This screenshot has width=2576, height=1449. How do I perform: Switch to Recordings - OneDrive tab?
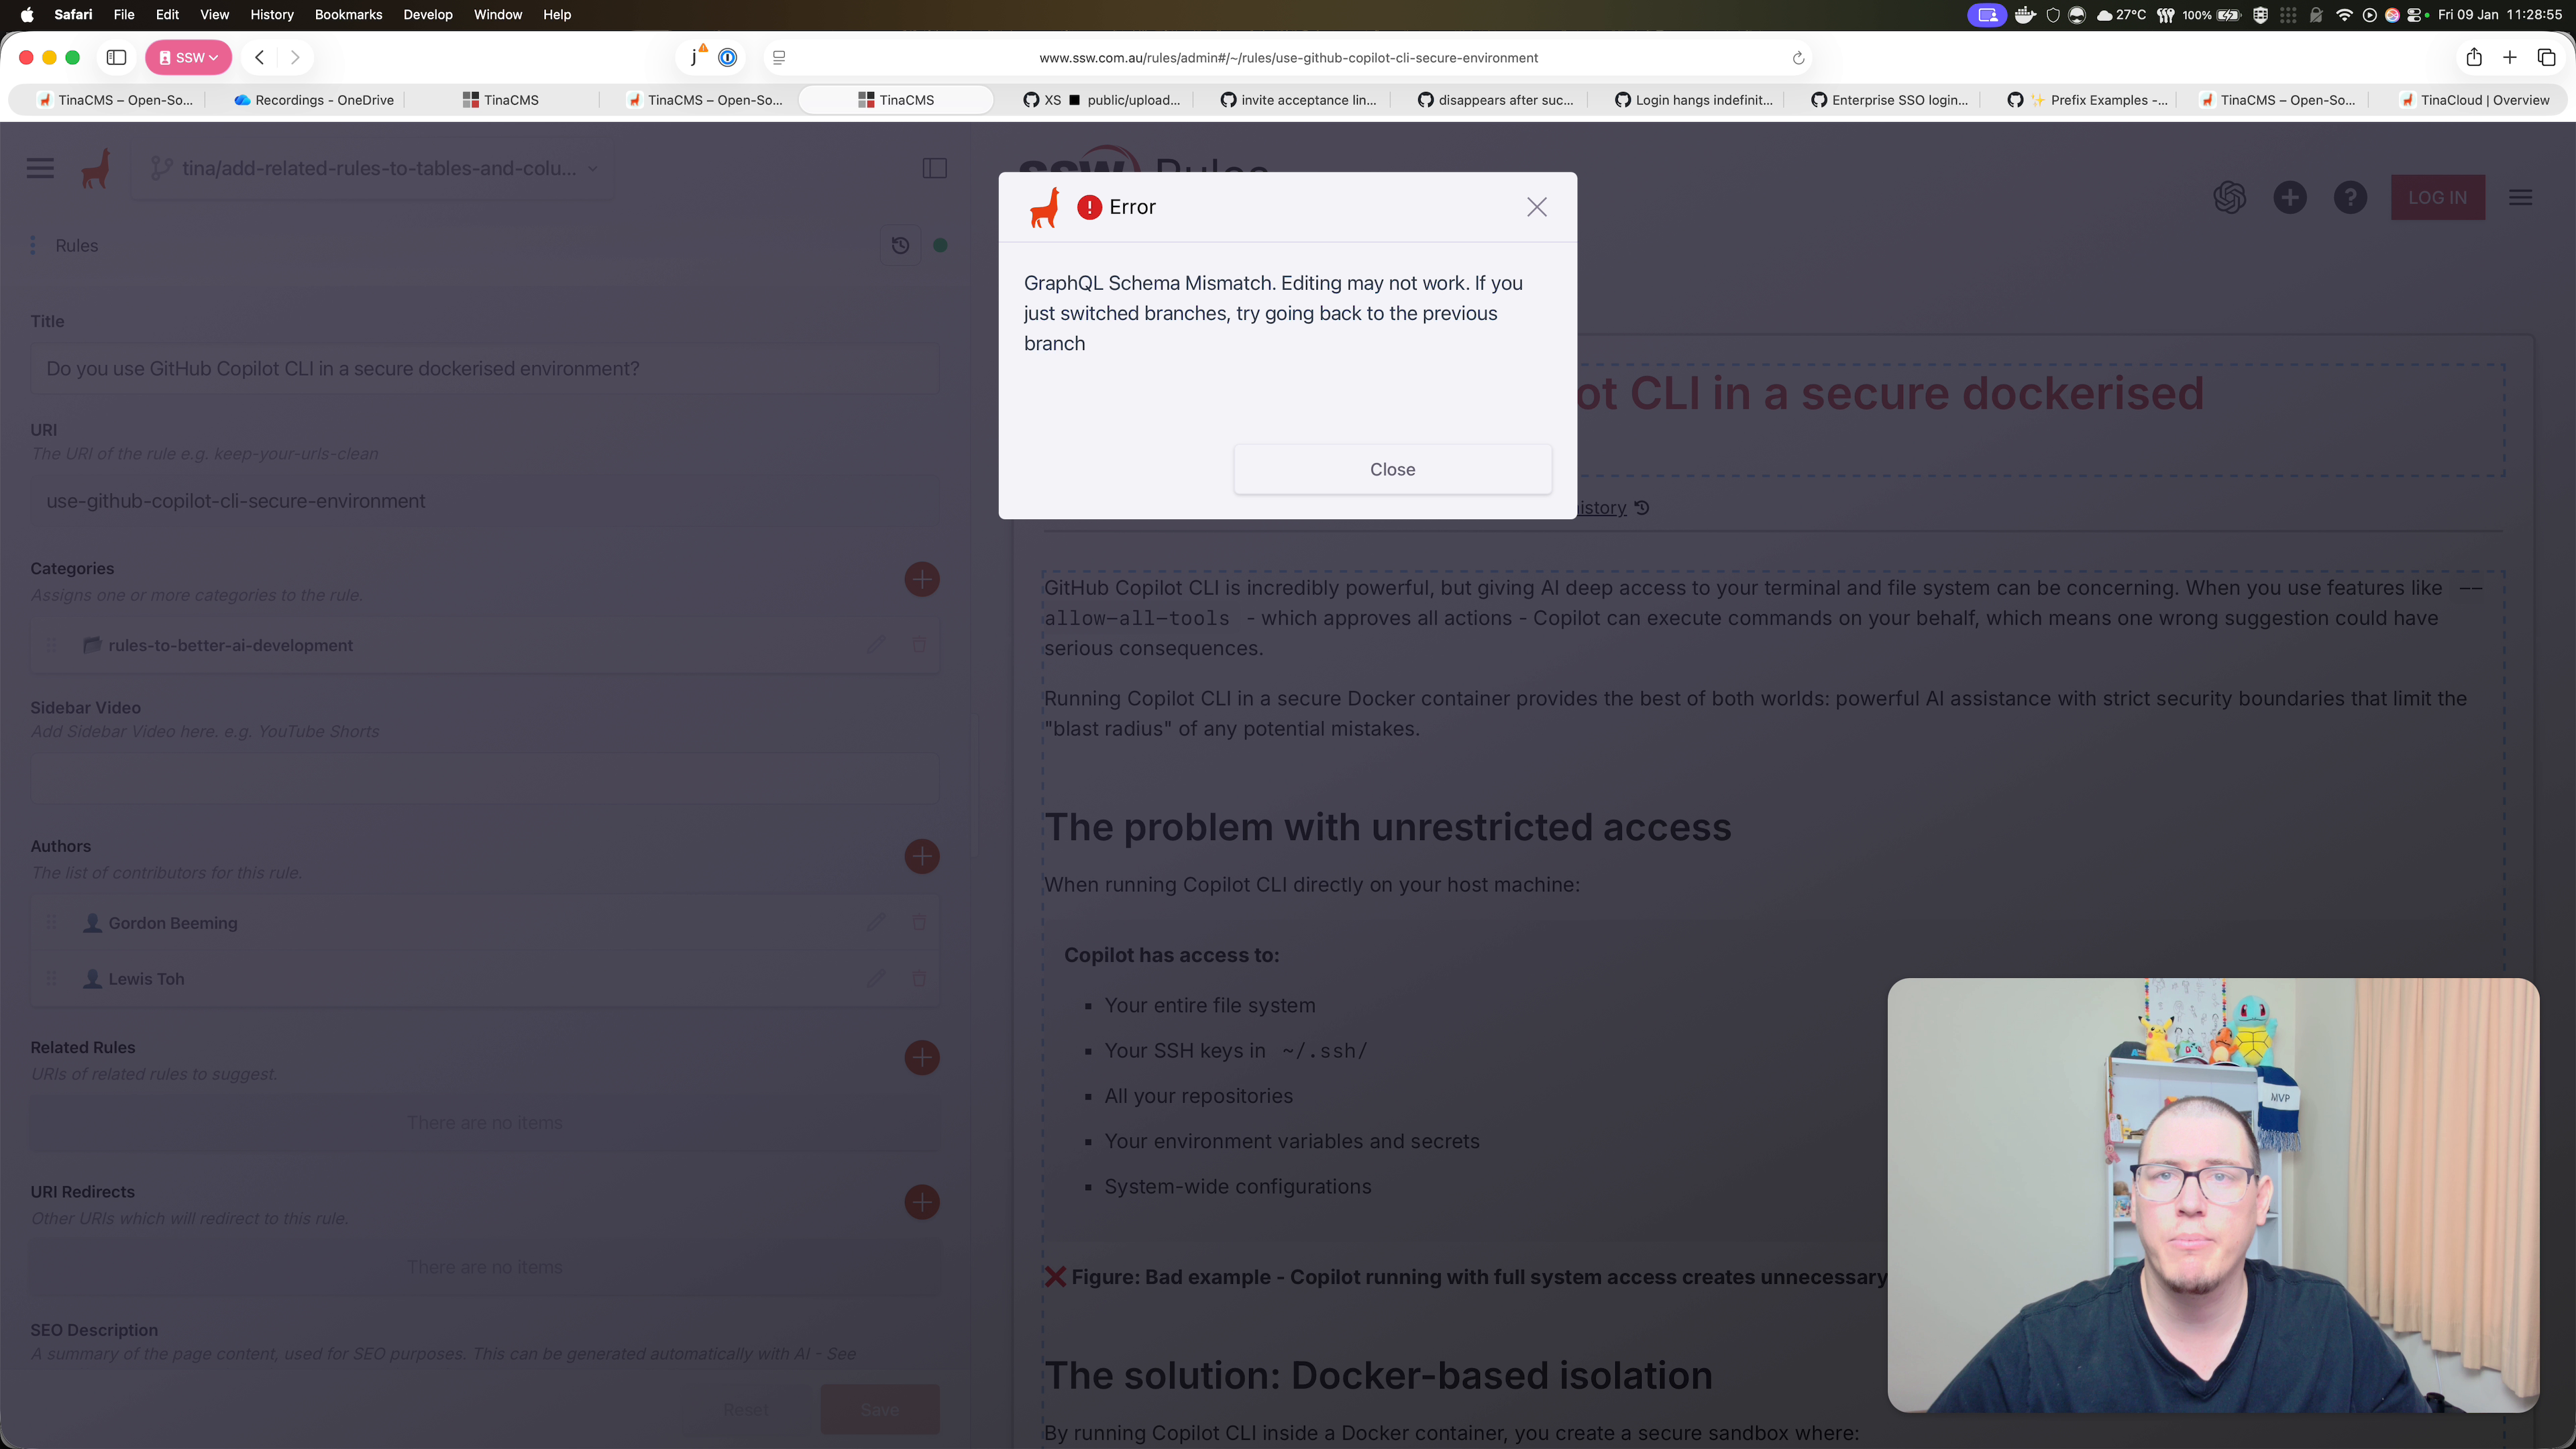tap(313, 99)
